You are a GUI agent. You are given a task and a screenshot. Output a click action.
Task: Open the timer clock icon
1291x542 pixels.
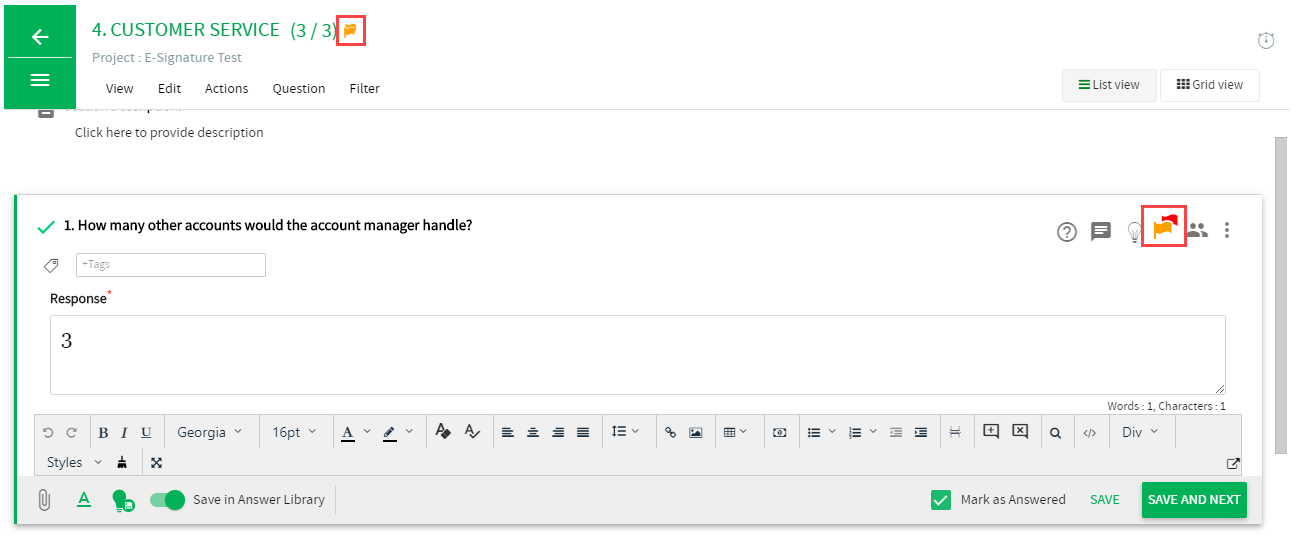tap(1266, 40)
